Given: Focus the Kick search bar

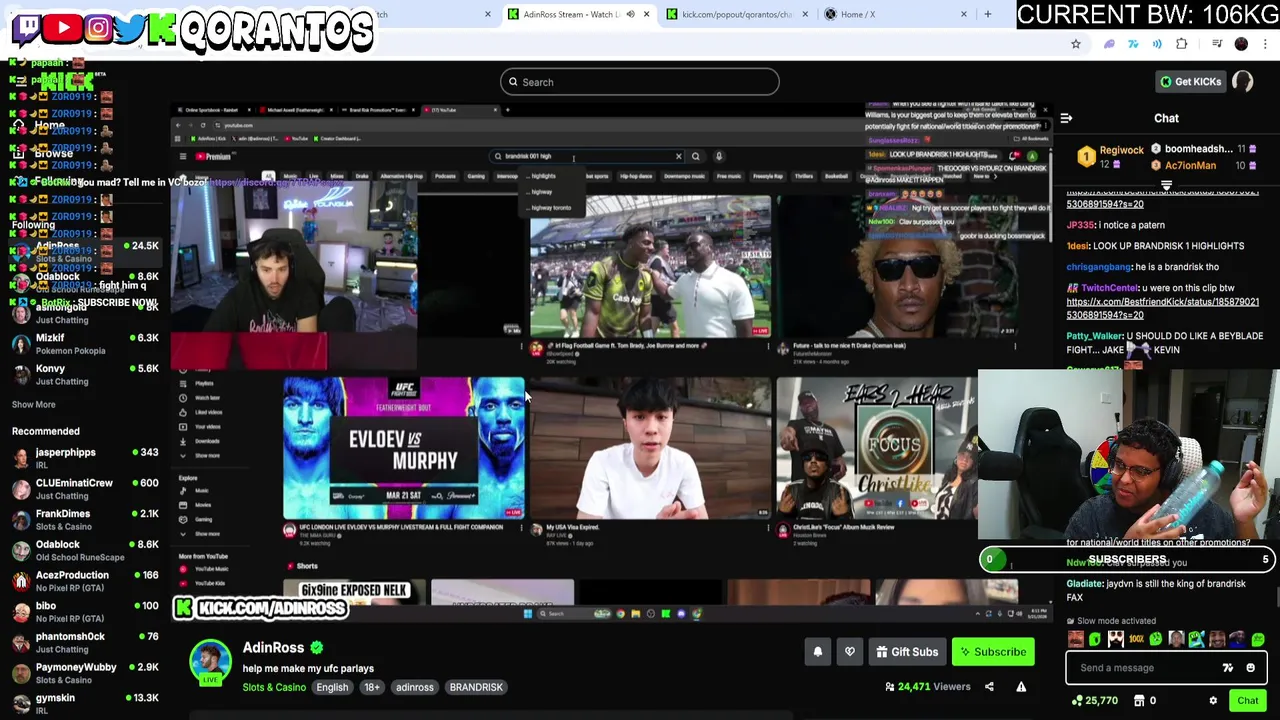Looking at the screenshot, I should (x=640, y=82).
